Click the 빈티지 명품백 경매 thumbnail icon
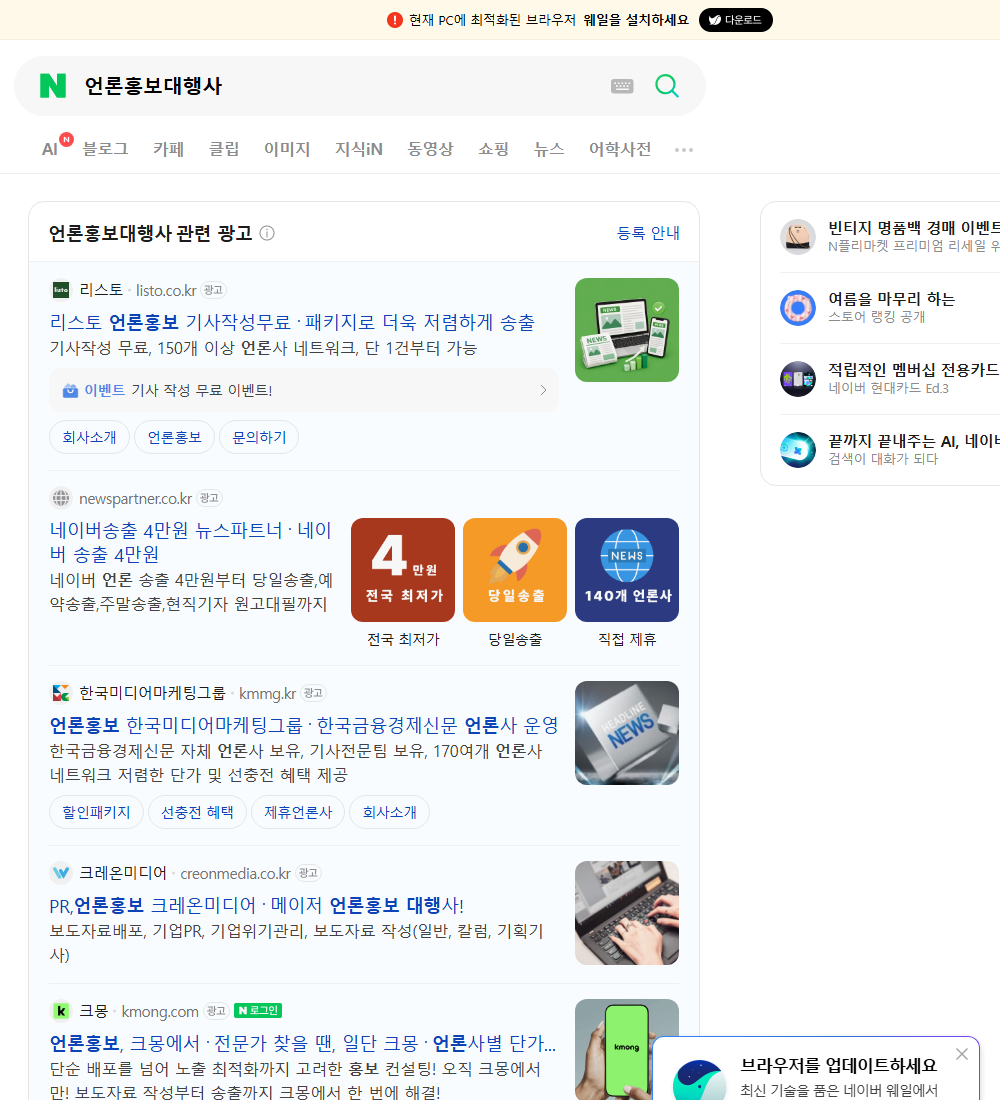Viewport: 1000px width, 1100px height. coord(798,236)
